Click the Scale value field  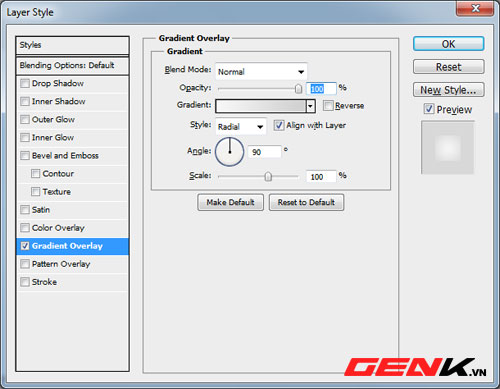(x=321, y=176)
